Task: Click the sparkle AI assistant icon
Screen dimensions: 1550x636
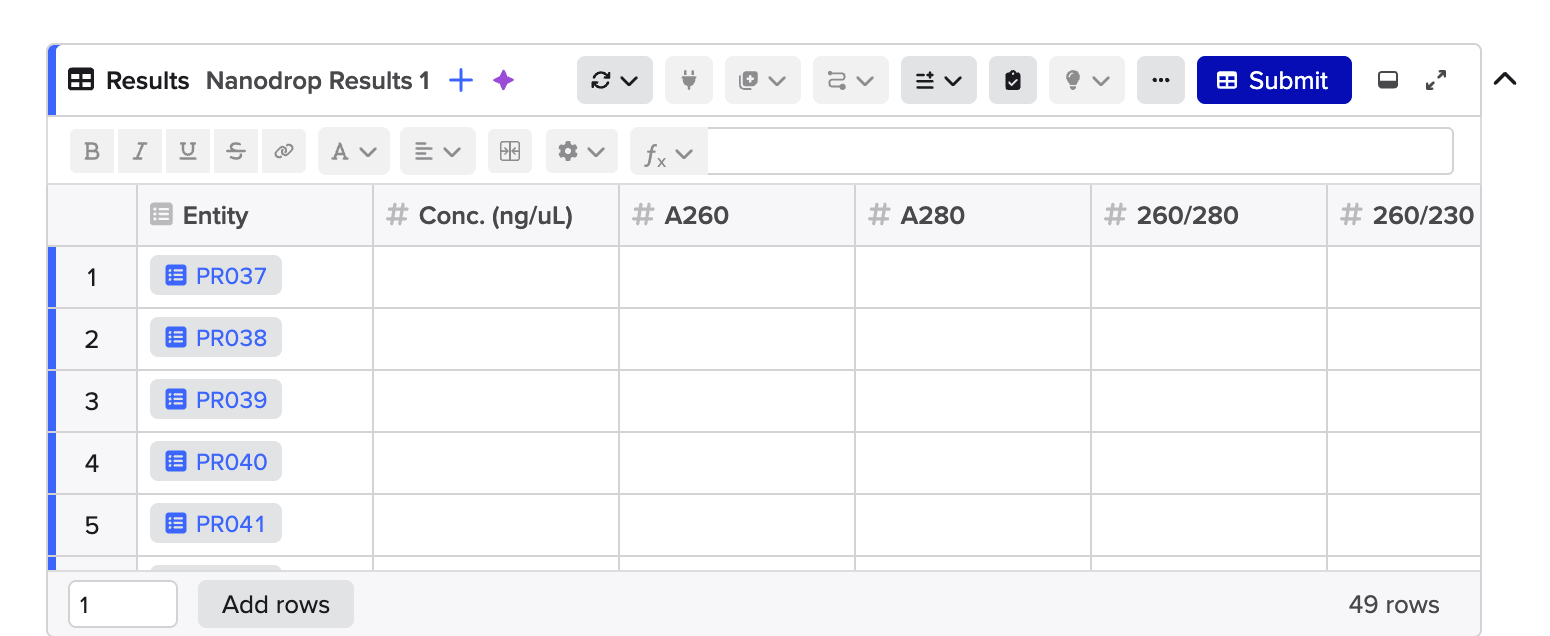Action: tap(503, 80)
